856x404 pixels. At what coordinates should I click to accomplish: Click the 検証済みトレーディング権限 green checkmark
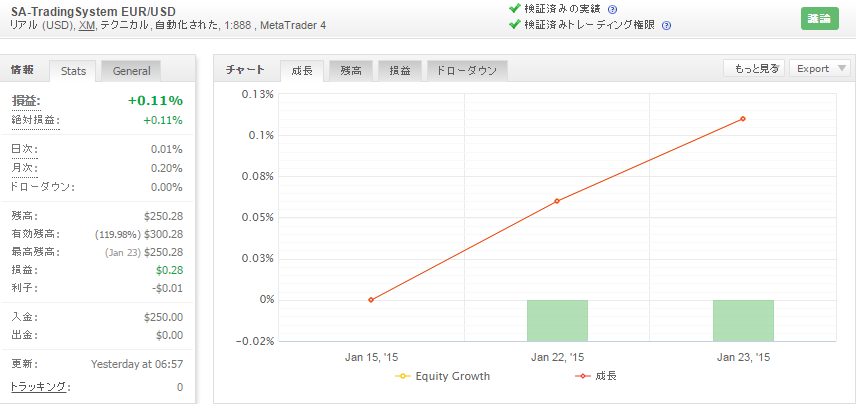click(x=514, y=25)
